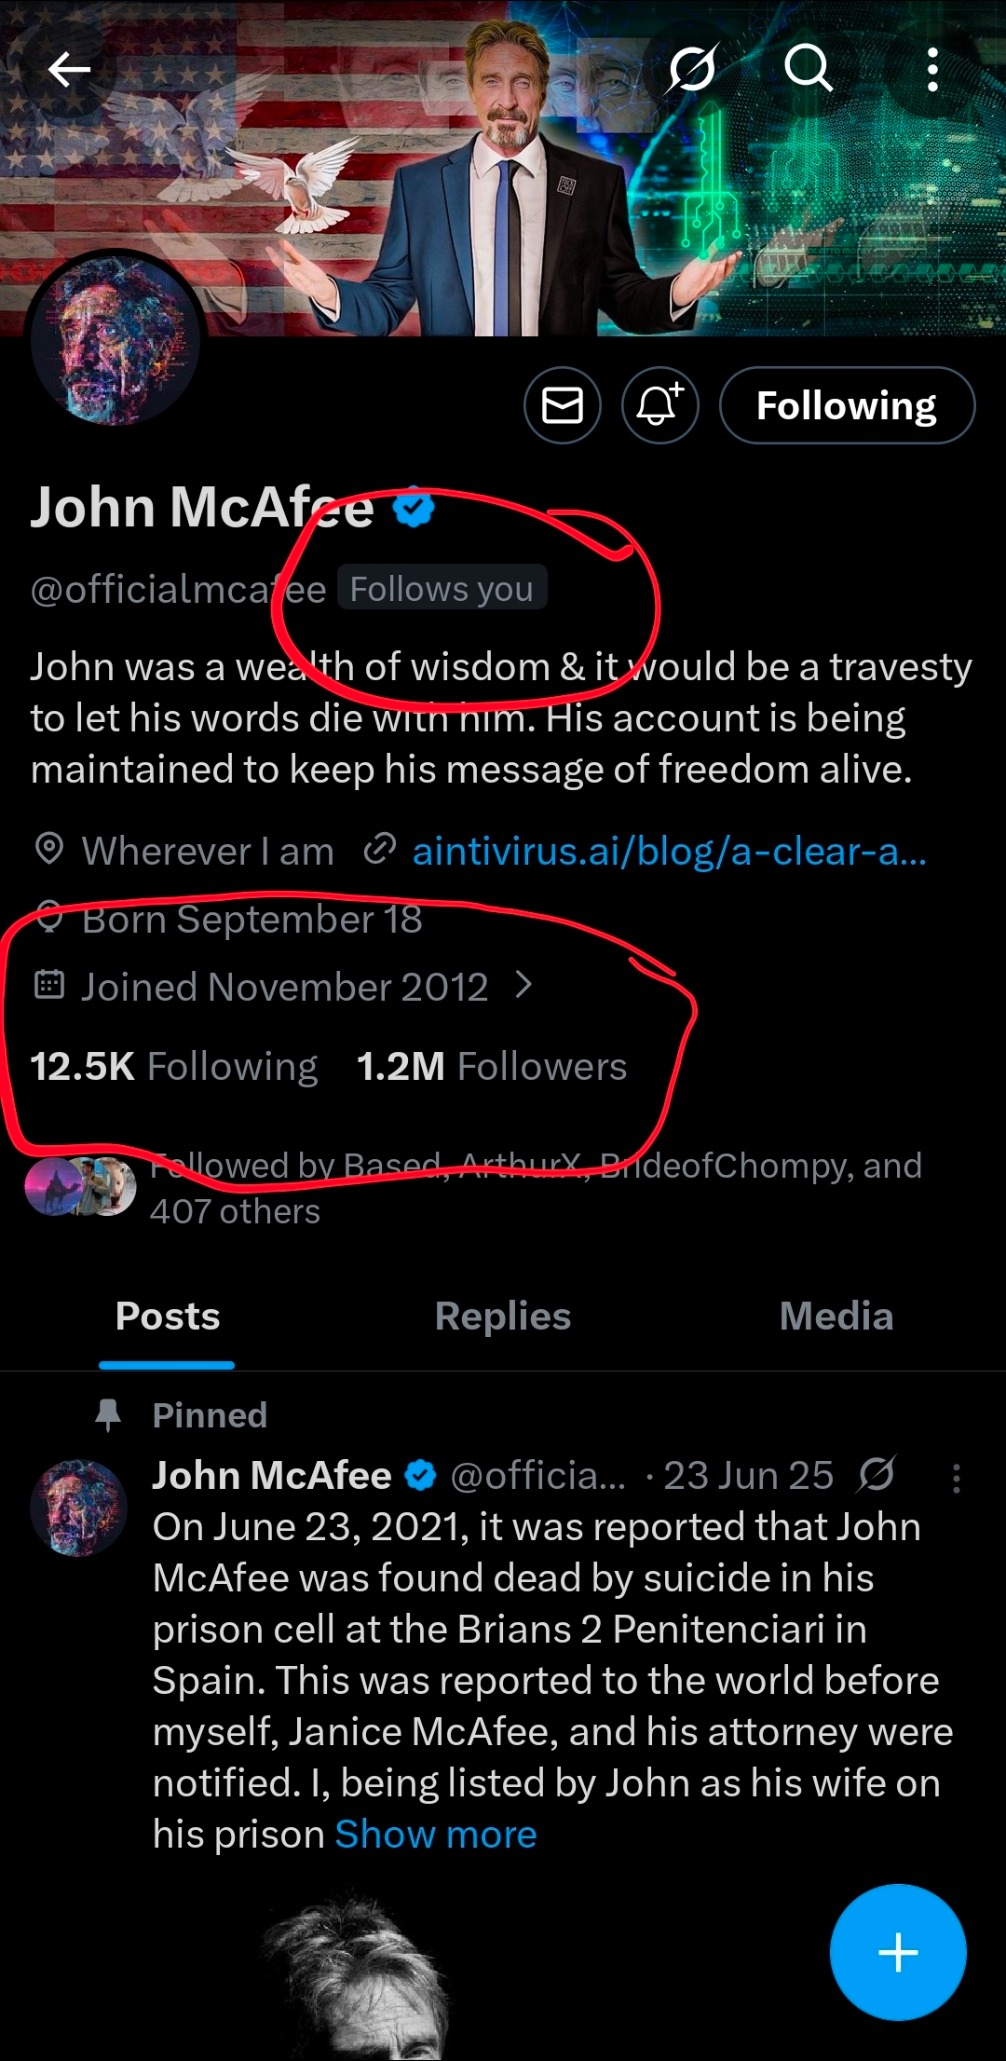The width and height of the screenshot is (1006, 2061).
Task: Open the Followed by Based, ArthurX list
Action: coord(534,1188)
